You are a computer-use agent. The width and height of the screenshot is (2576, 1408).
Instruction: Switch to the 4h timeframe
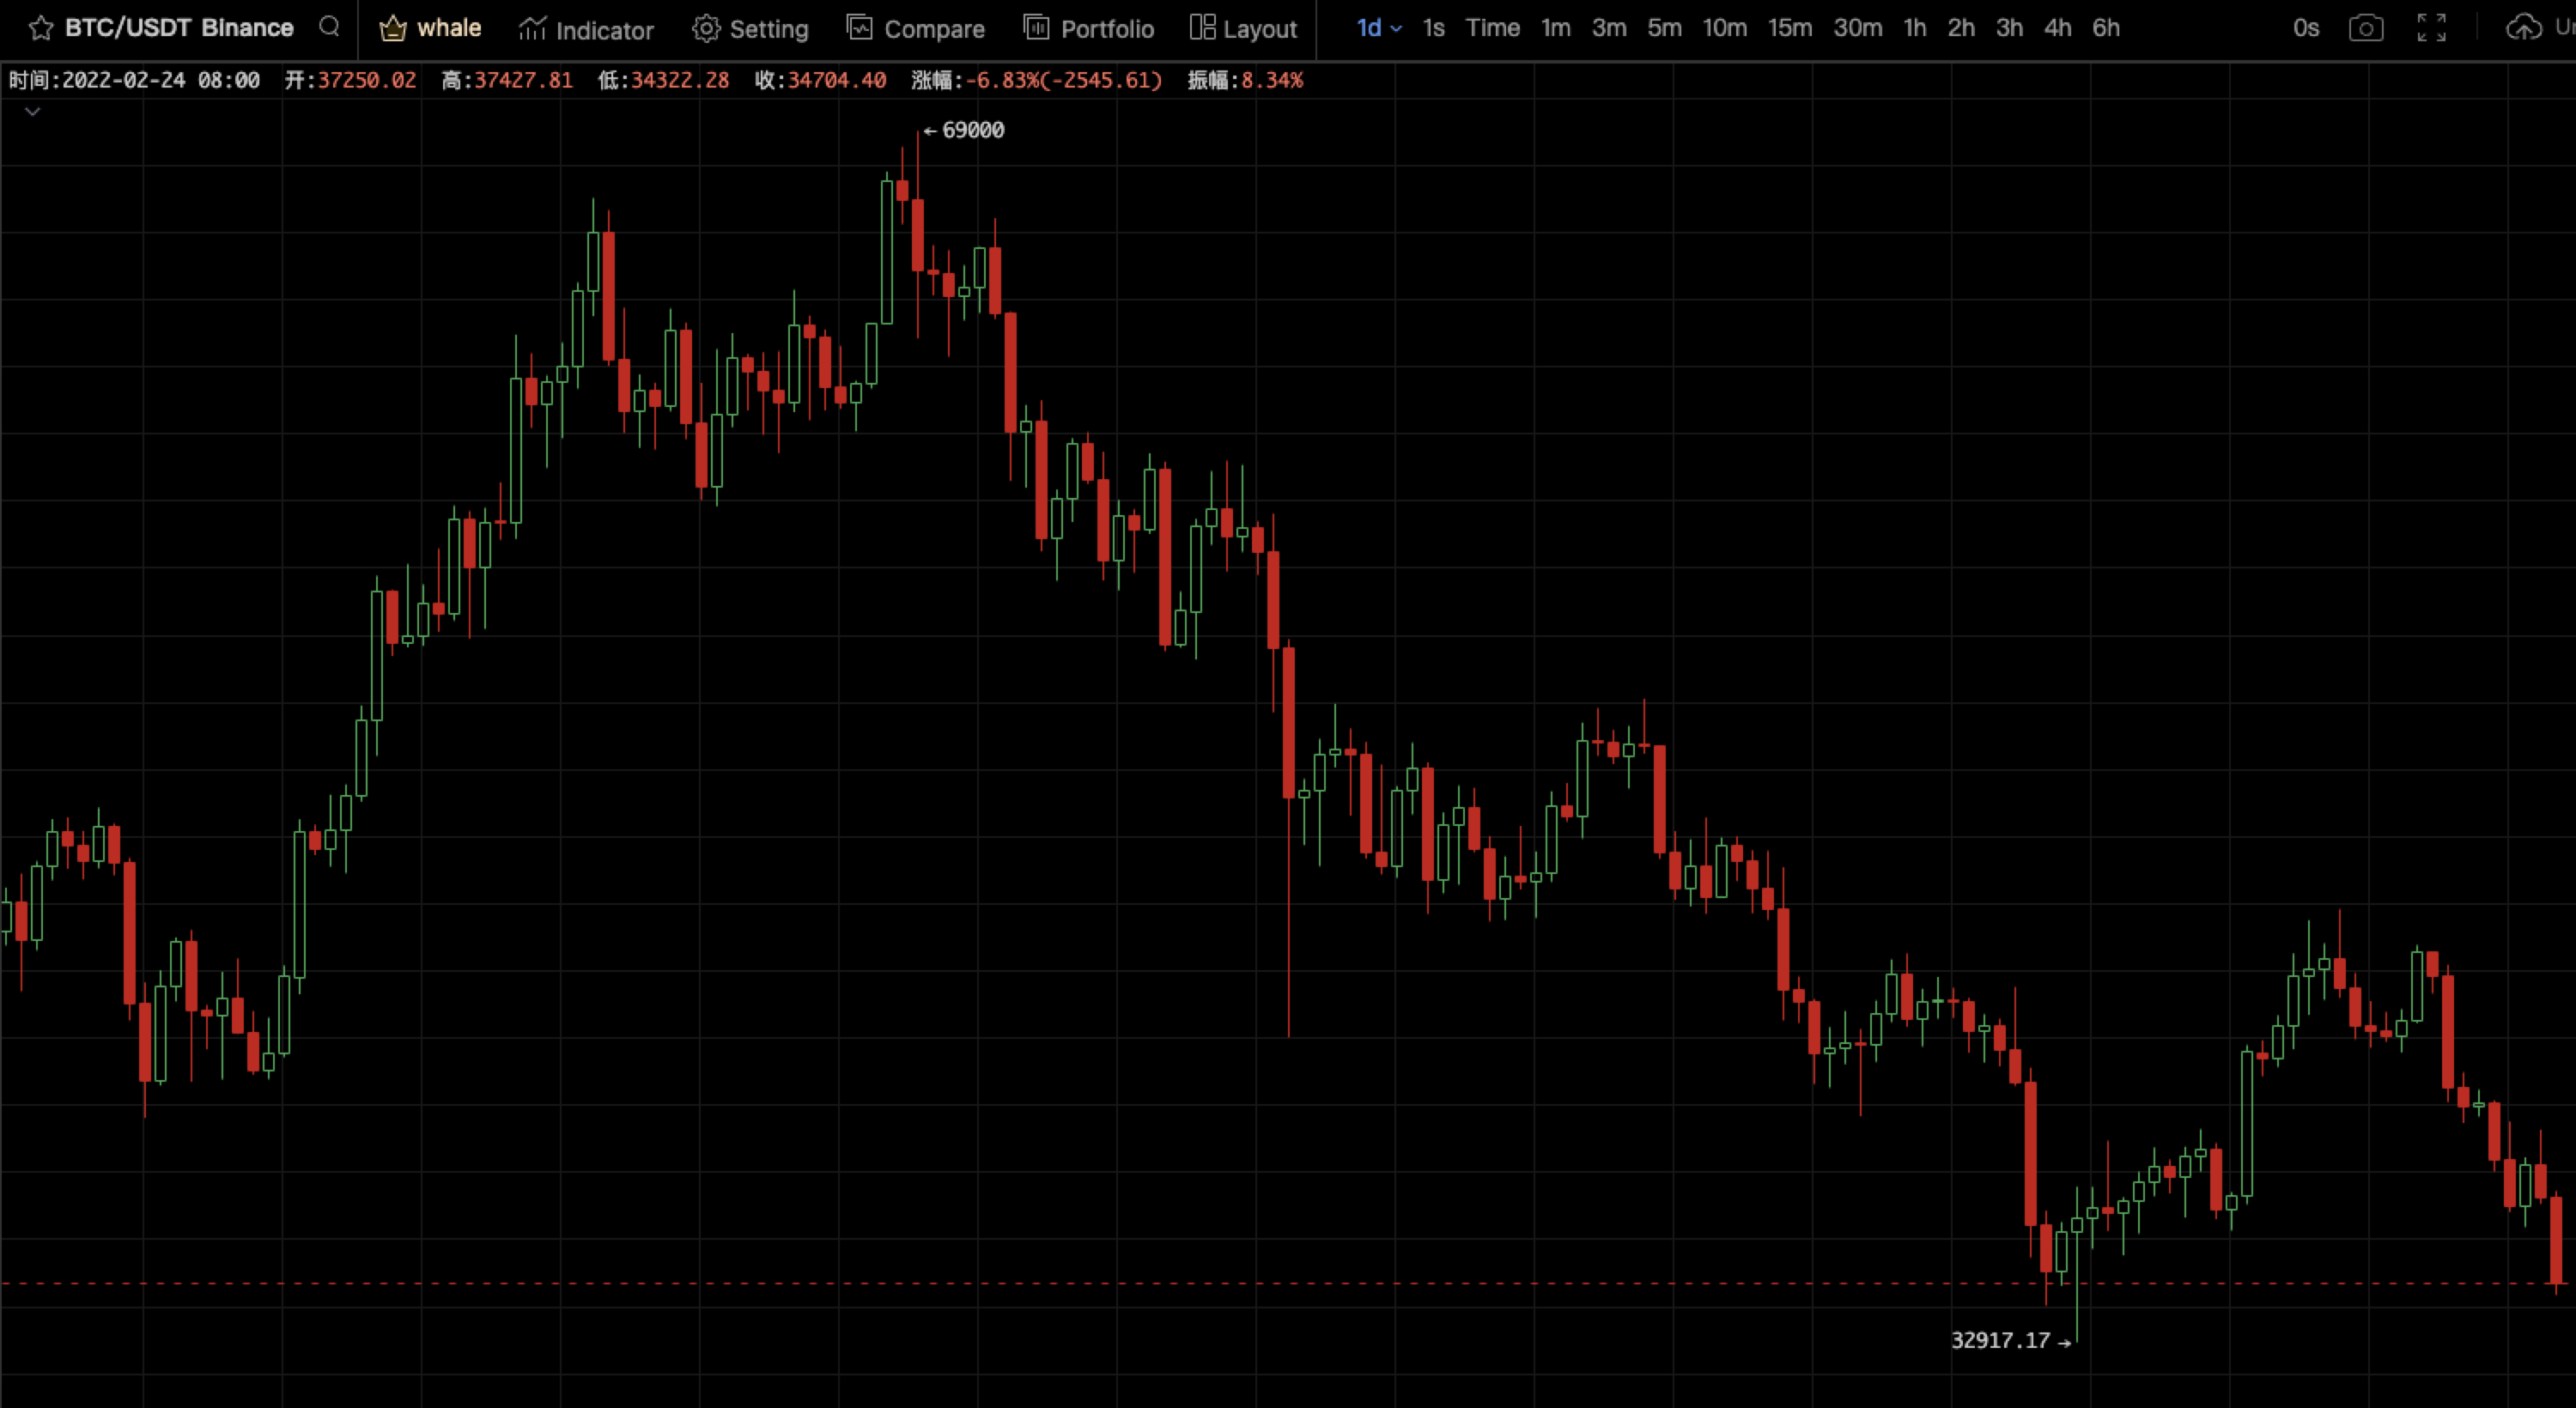[x=2057, y=28]
